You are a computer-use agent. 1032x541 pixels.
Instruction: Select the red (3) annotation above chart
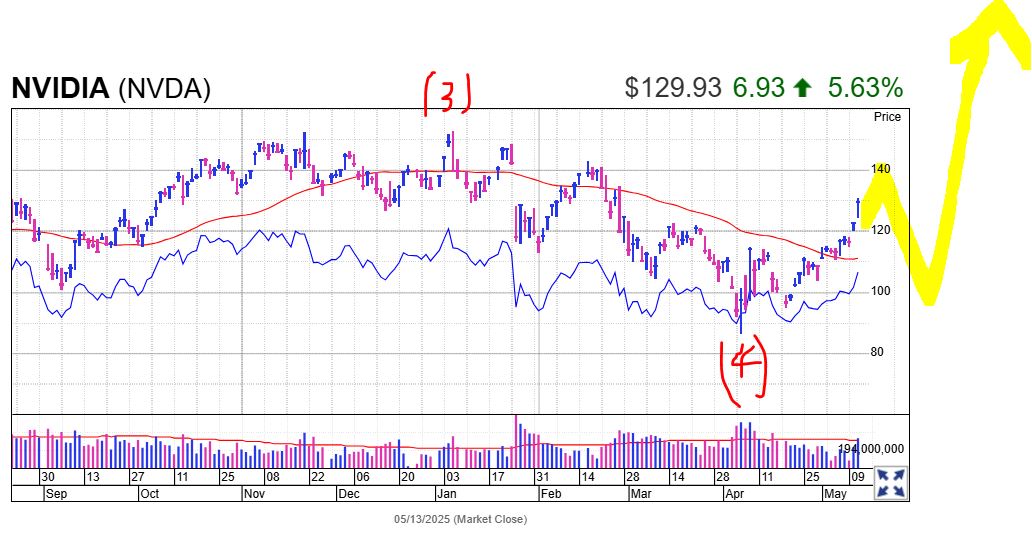click(448, 93)
